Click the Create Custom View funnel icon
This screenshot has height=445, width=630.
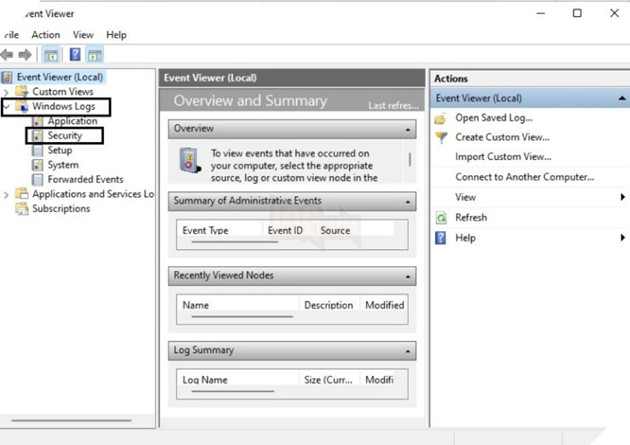point(441,137)
